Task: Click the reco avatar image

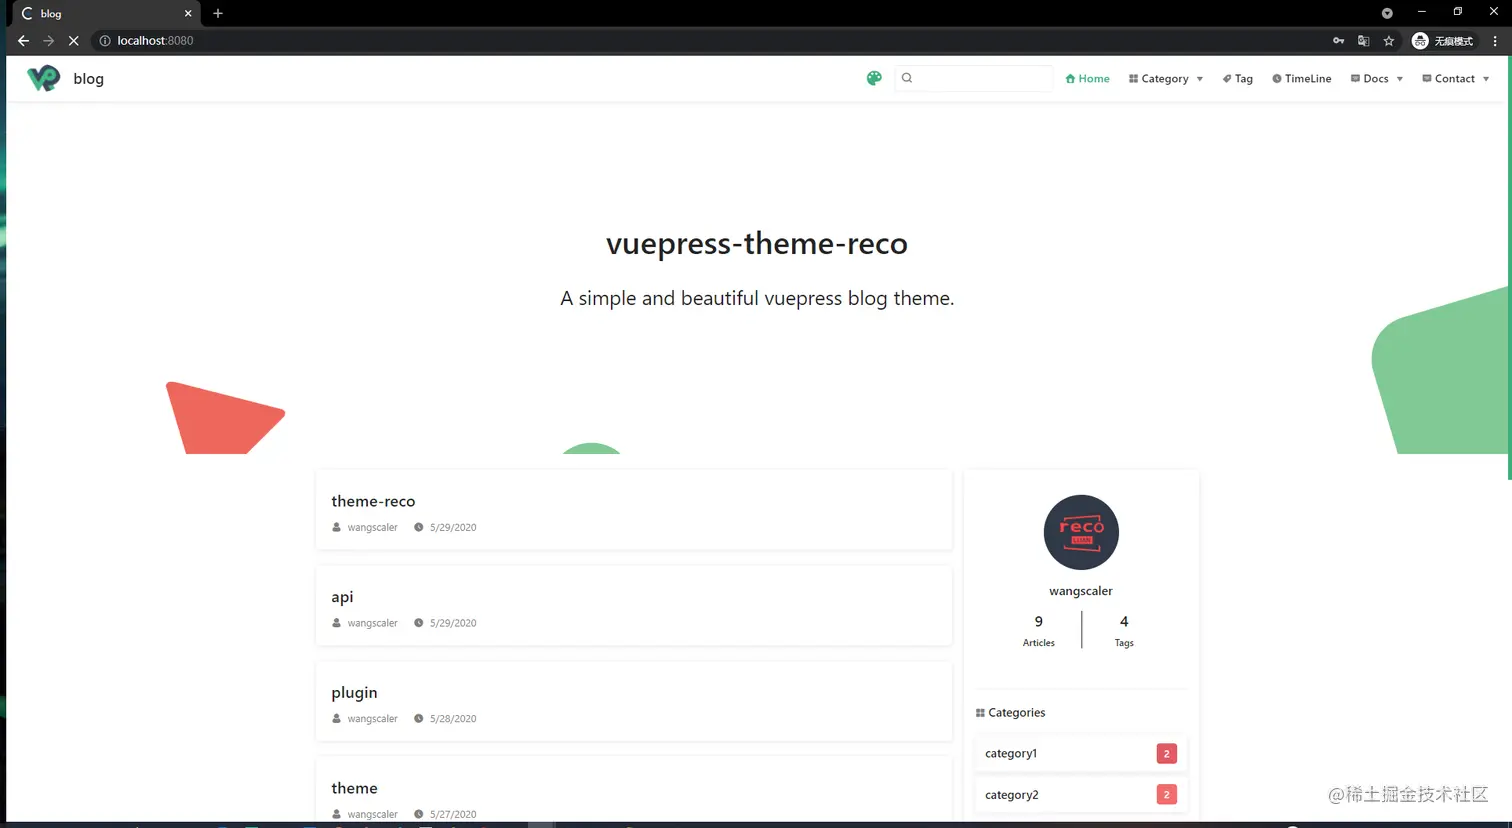Action: pyautogui.click(x=1081, y=532)
